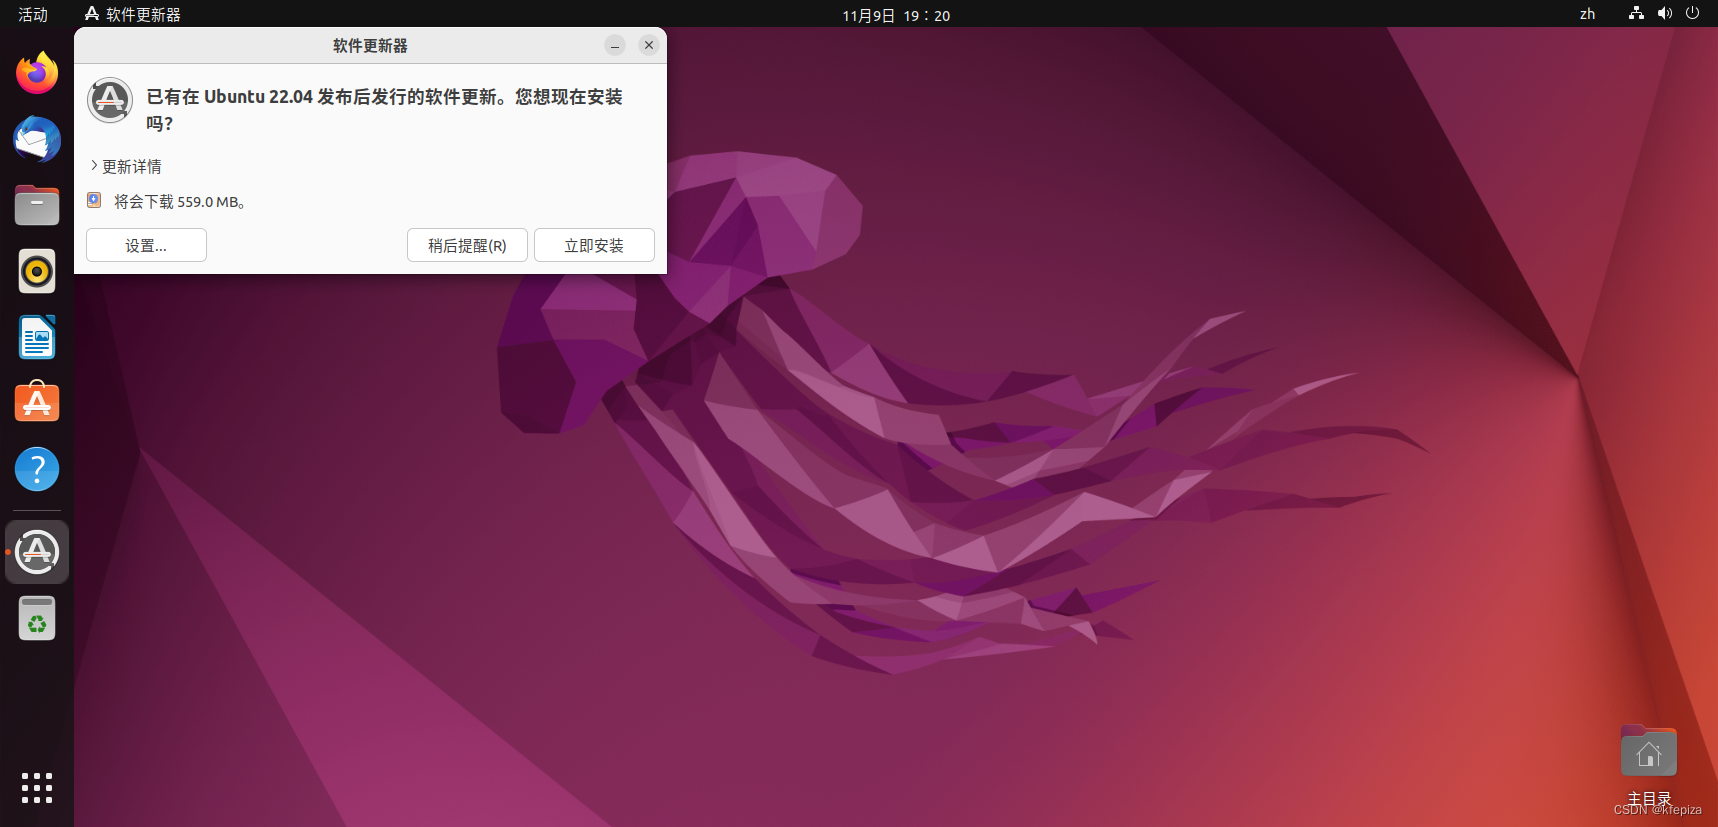Close the 软件更新器 dialog
The height and width of the screenshot is (827, 1718).
(649, 45)
